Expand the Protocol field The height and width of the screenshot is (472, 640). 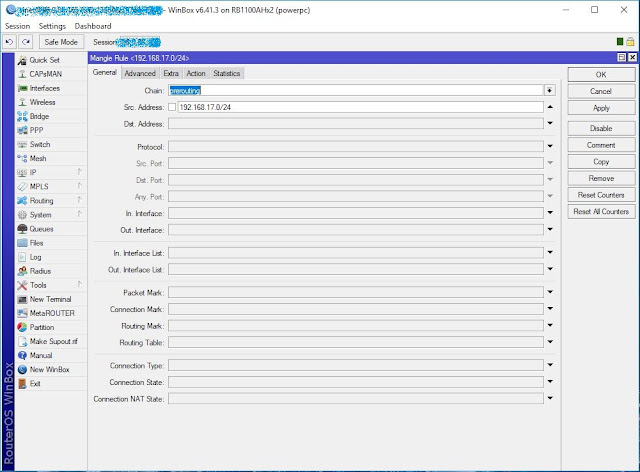tap(550, 146)
